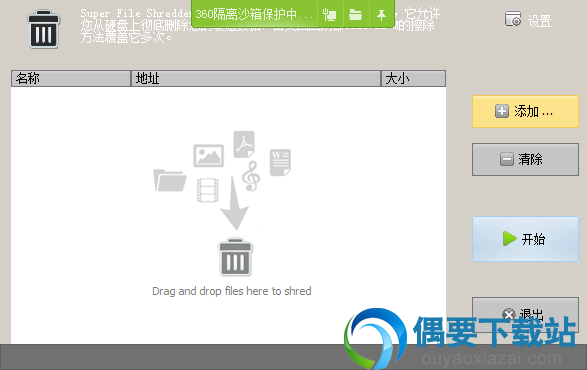Image resolution: width=587 pixels, height=370 pixels.
Task: Click the plus icon on 添加 button
Action: tap(502, 111)
